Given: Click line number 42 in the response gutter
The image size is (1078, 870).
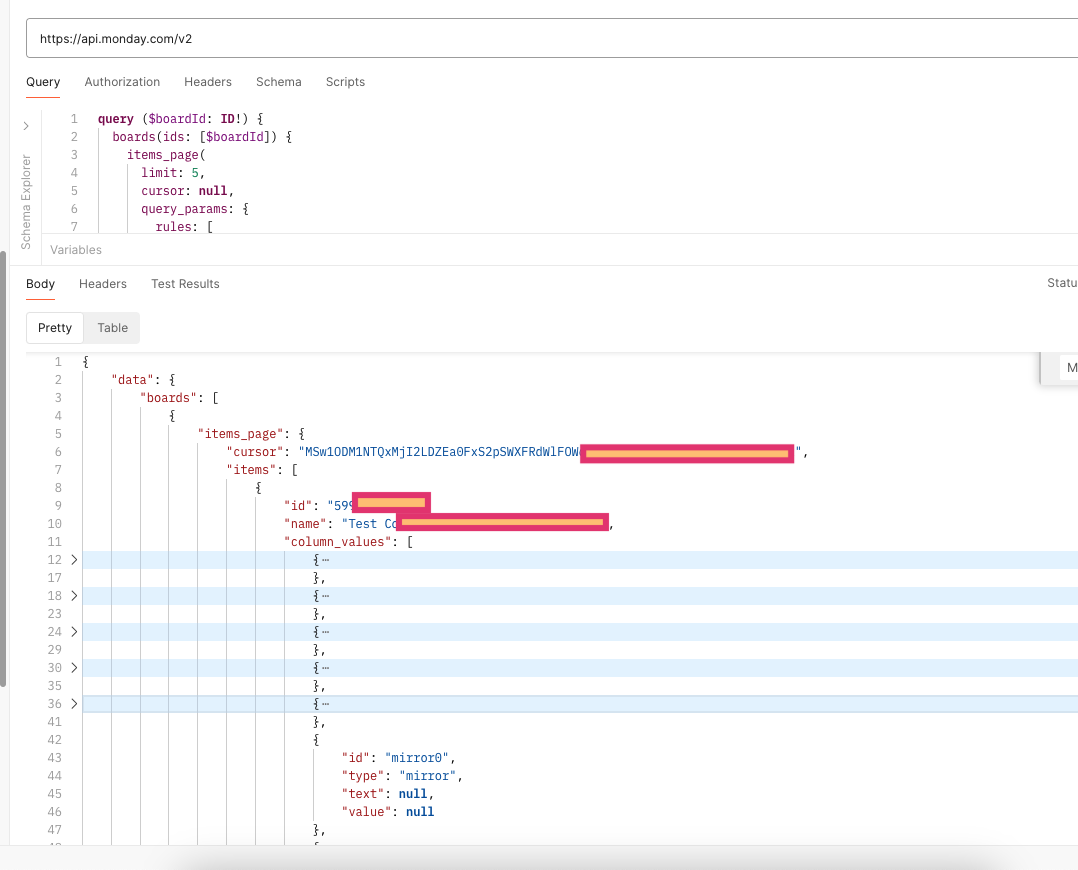Looking at the screenshot, I should click(54, 740).
